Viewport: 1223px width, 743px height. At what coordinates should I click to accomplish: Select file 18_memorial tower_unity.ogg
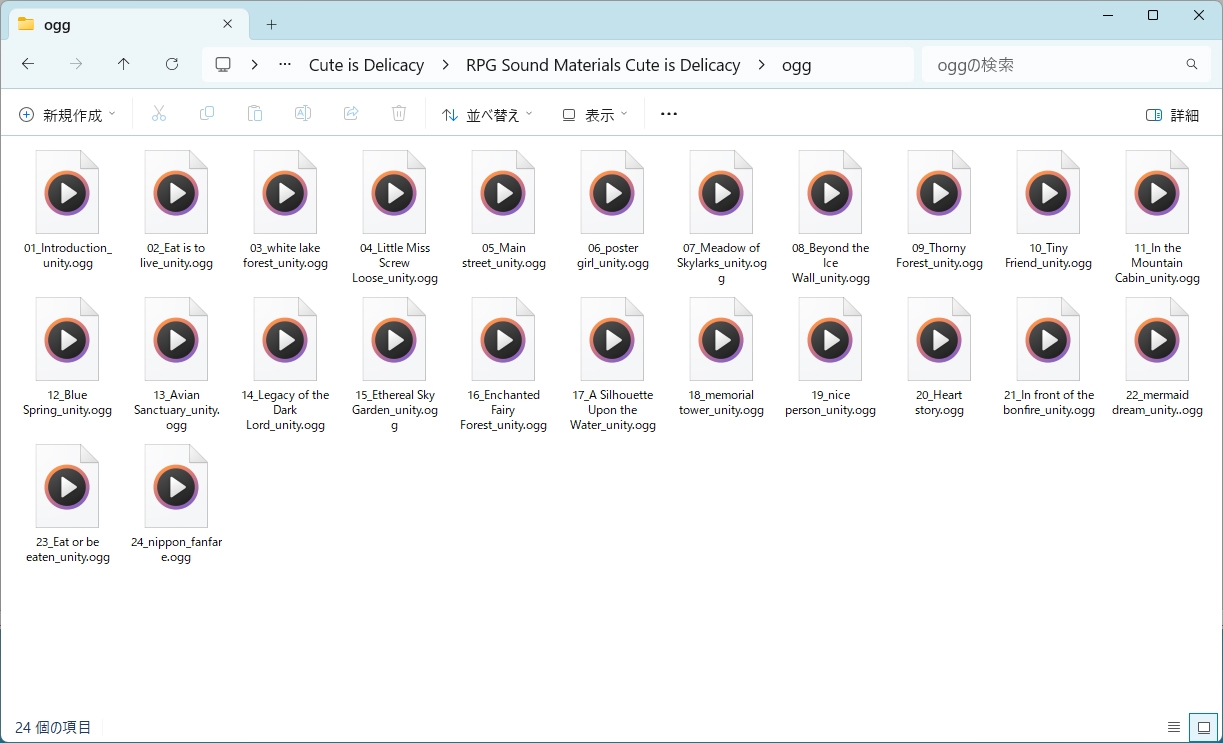[x=722, y=357]
